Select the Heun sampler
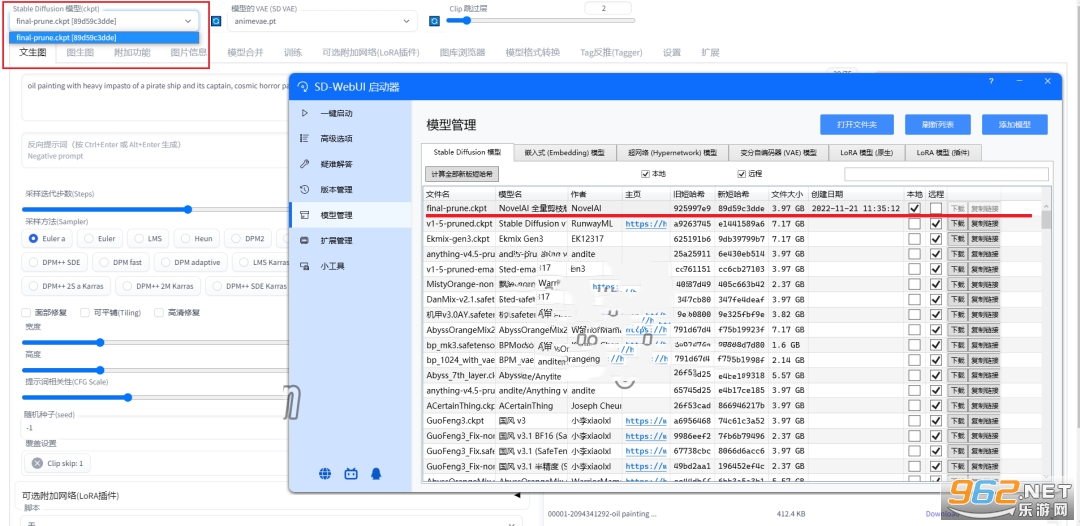1080x526 pixels. click(195, 239)
